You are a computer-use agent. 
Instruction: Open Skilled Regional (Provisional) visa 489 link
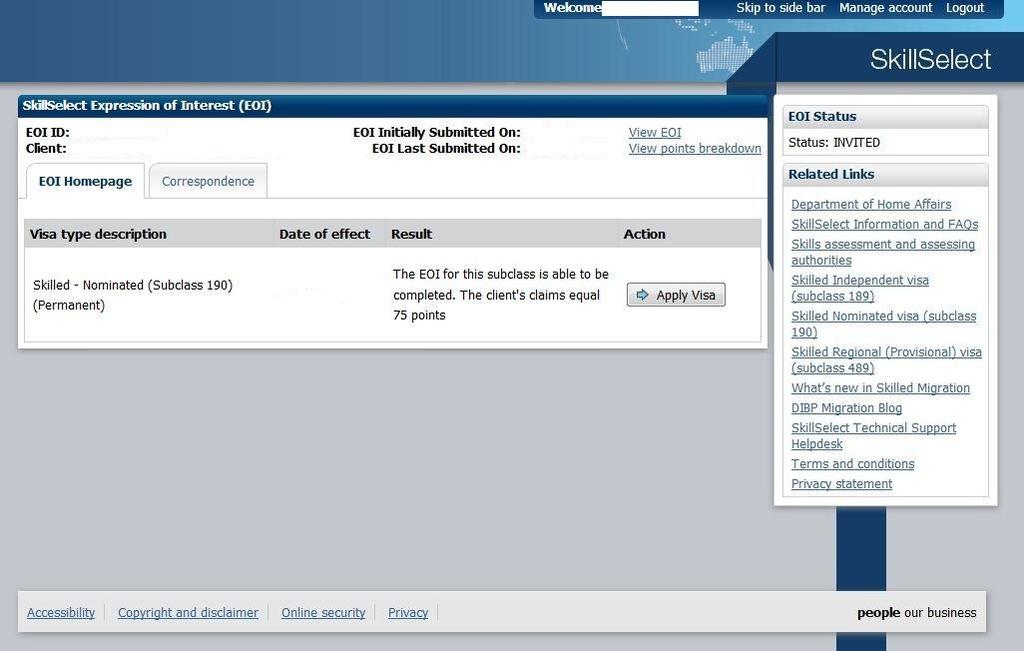(886, 352)
